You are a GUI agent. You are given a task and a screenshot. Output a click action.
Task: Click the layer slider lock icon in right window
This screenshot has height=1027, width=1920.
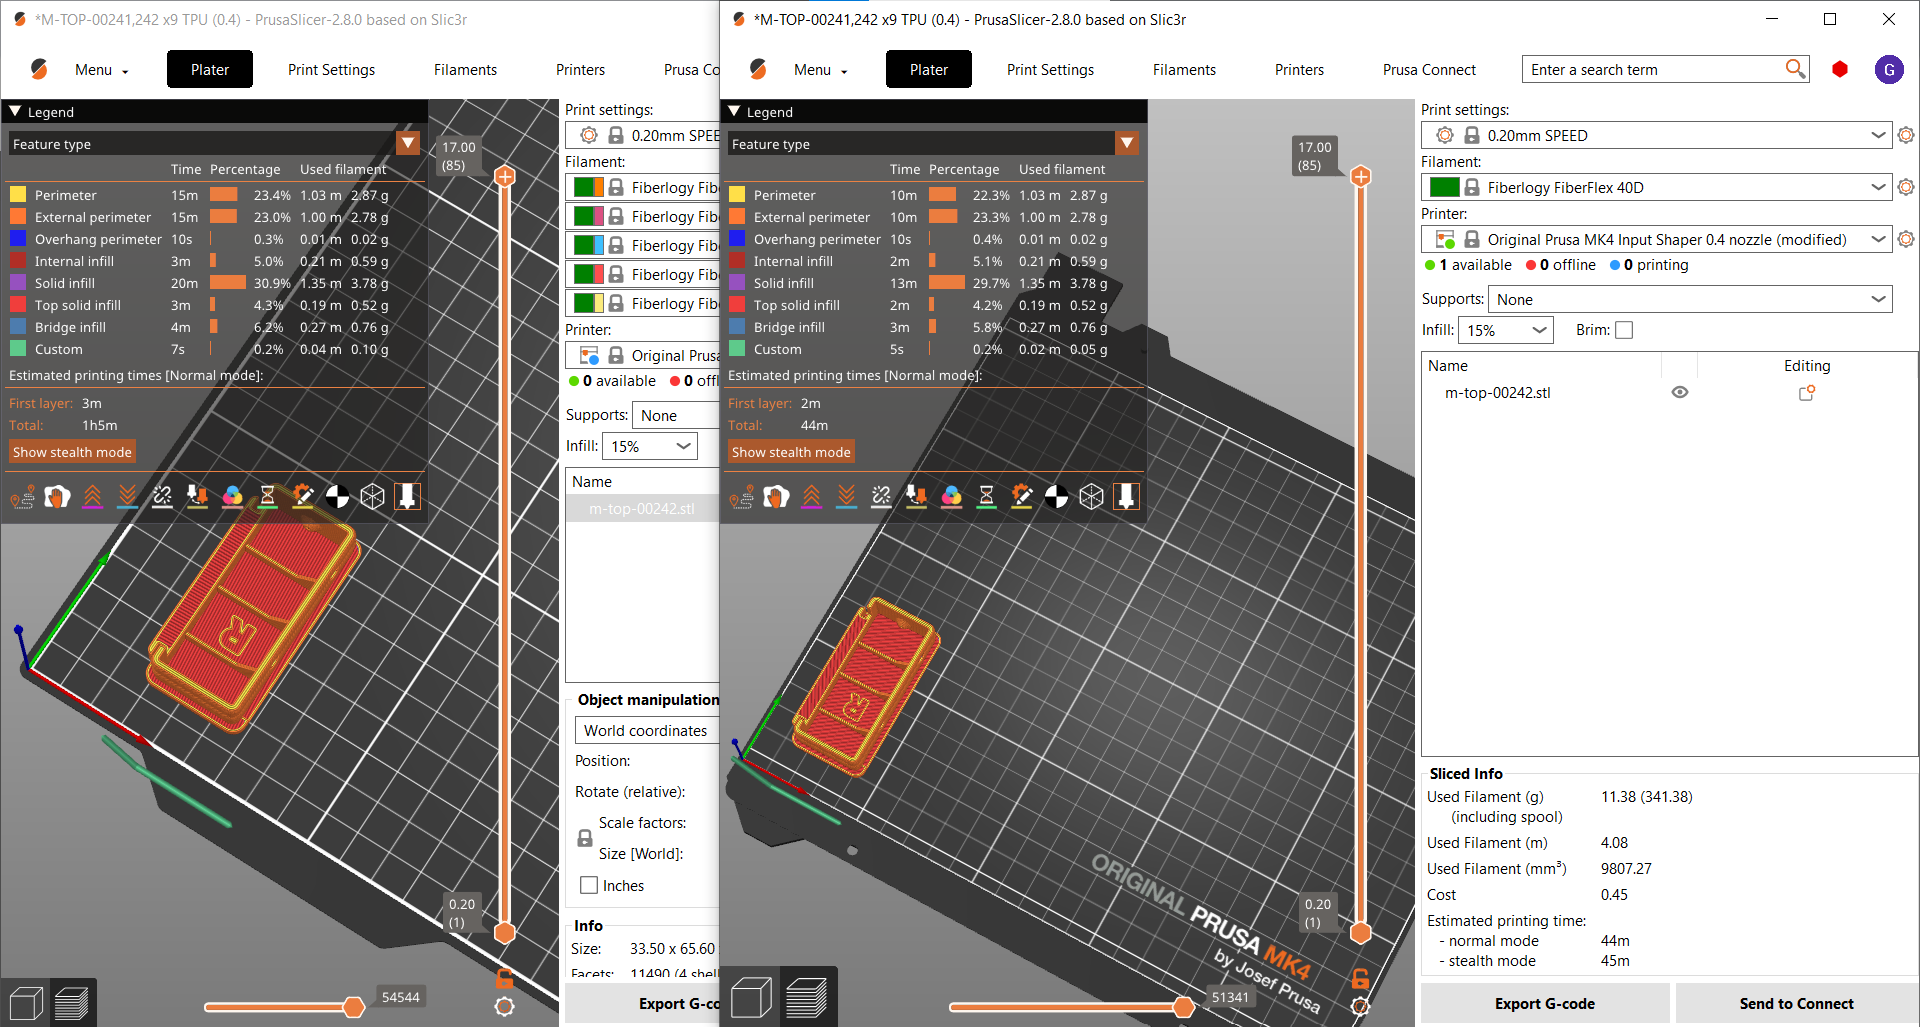click(x=1360, y=978)
